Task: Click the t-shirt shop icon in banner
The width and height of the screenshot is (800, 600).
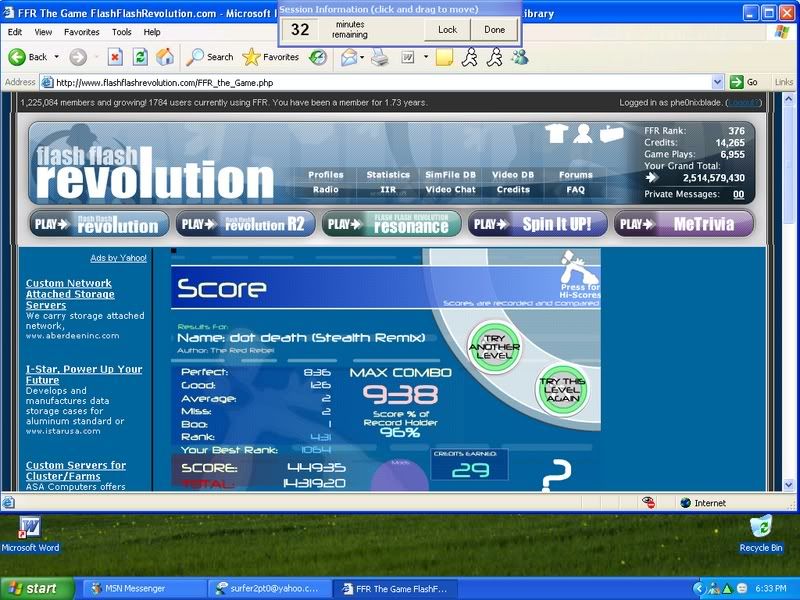Action: coord(556,134)
